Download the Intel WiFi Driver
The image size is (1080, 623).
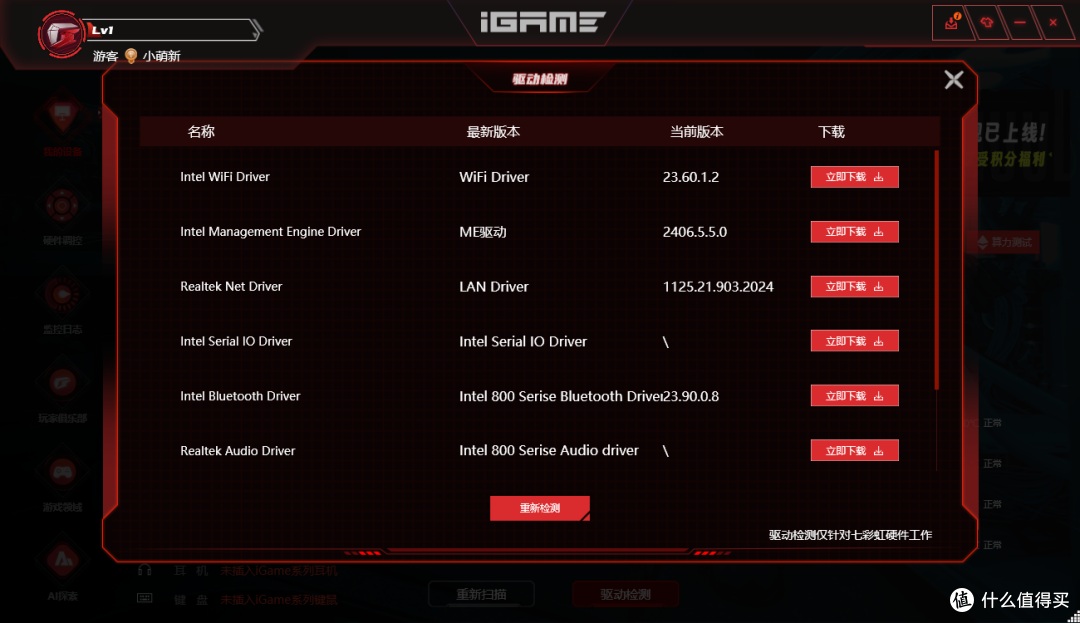[x=854, y=177]
